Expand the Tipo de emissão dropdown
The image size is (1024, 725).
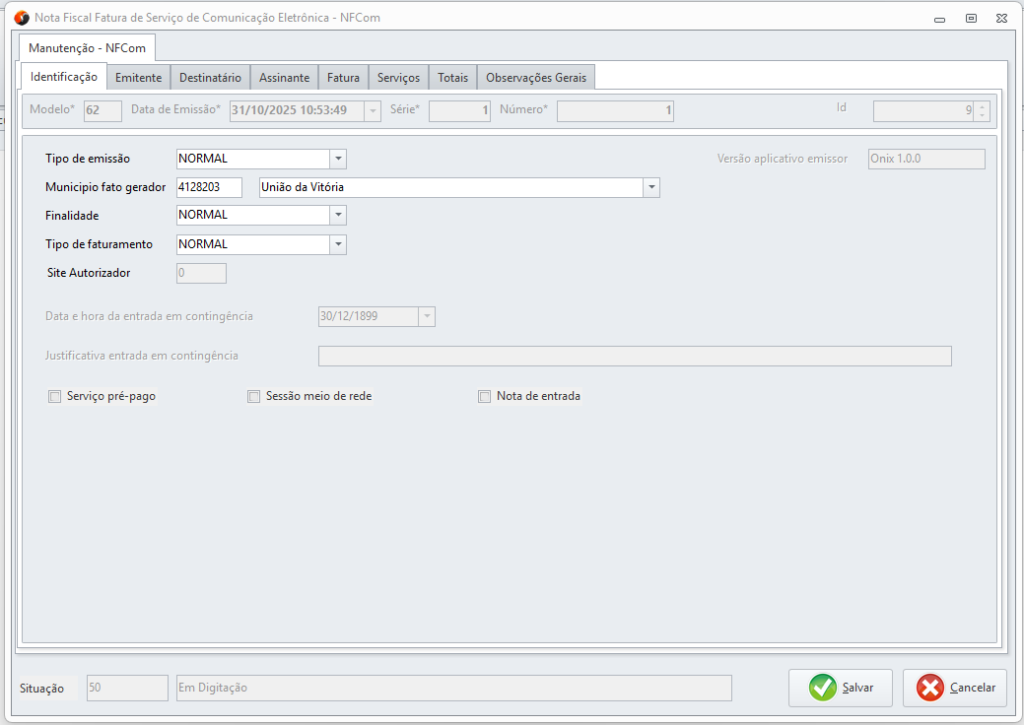[x=338, y=158]
